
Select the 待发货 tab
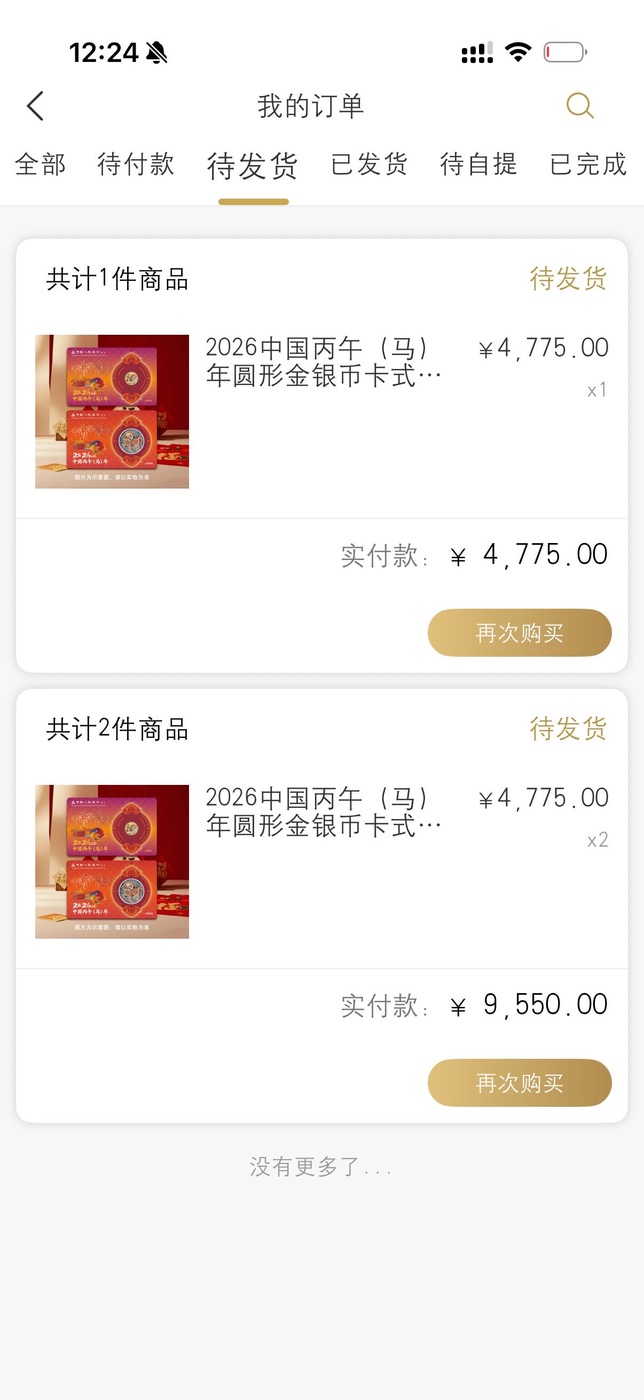[253, 166]
